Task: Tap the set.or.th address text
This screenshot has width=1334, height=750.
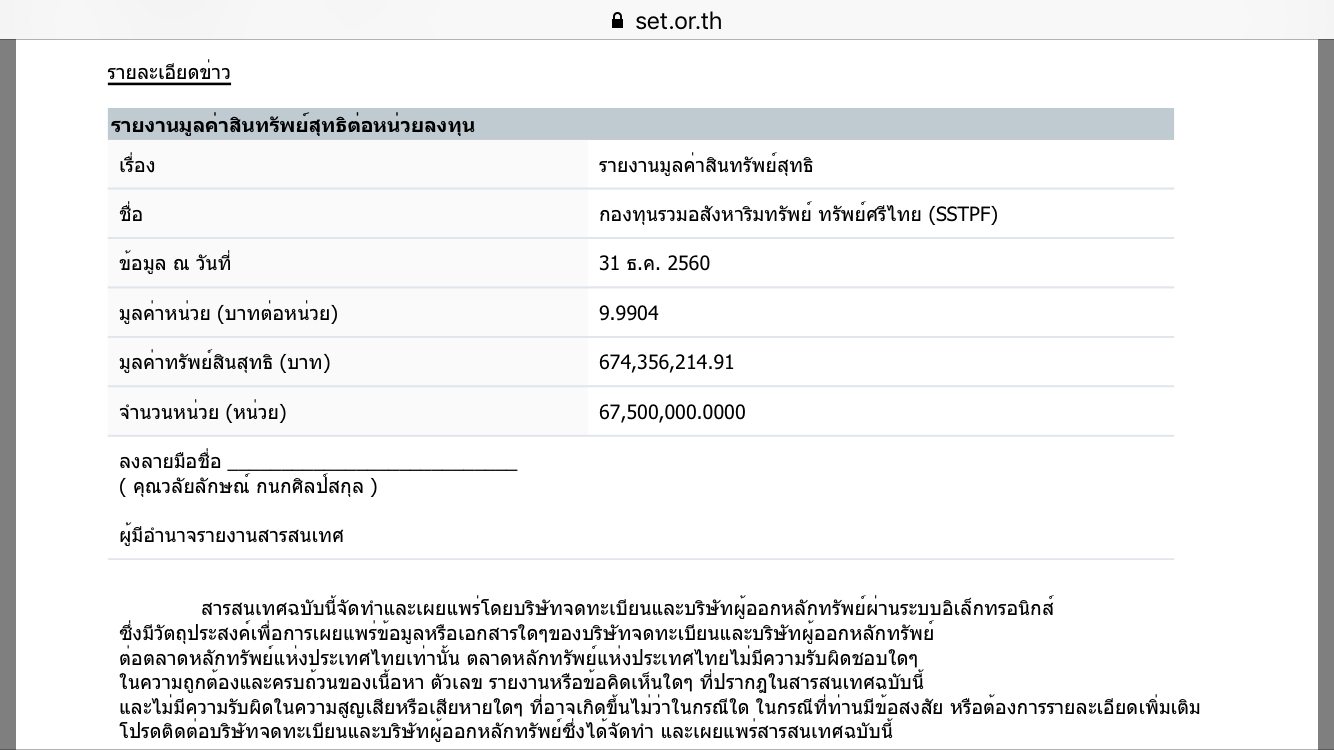Action: click(x=678, y=21)
